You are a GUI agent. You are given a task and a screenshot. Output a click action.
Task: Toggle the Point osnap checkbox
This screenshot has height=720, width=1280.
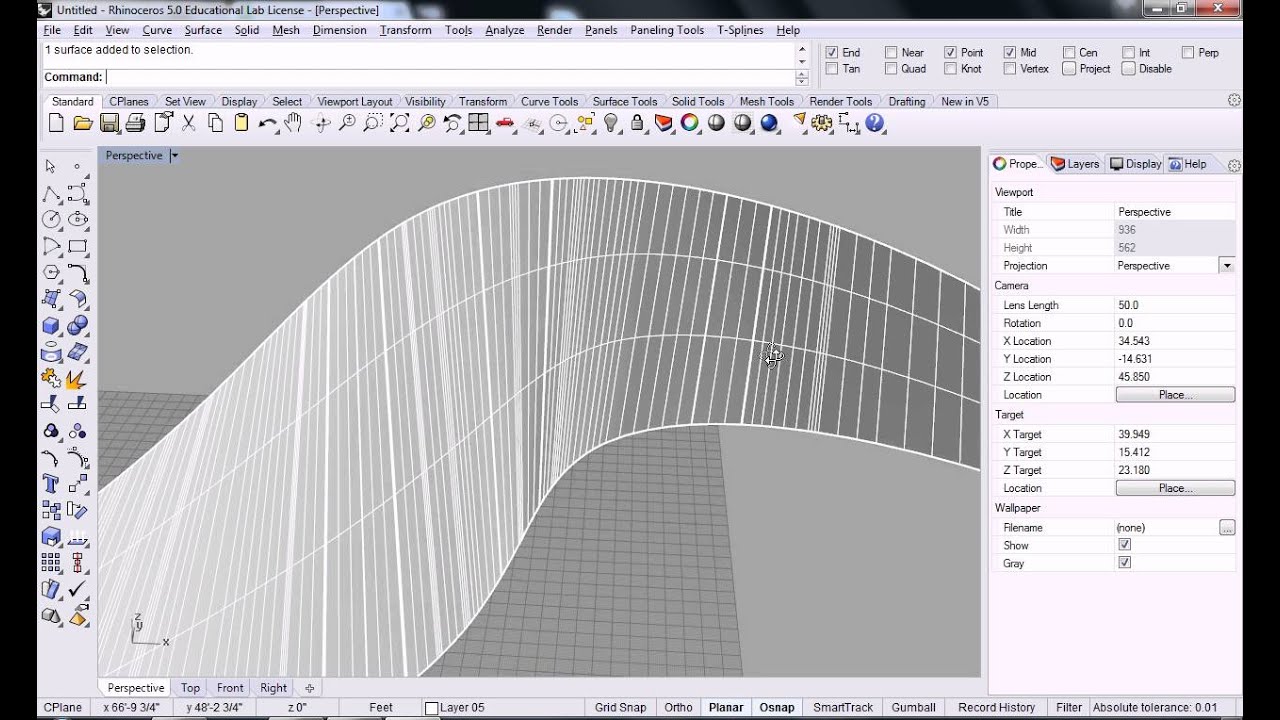[x=950, y=52]
